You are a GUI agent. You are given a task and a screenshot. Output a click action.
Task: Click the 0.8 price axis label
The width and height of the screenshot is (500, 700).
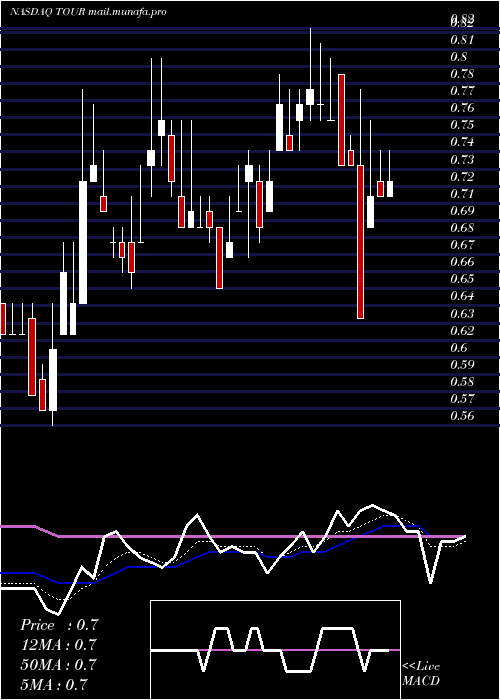coord(458,57)
